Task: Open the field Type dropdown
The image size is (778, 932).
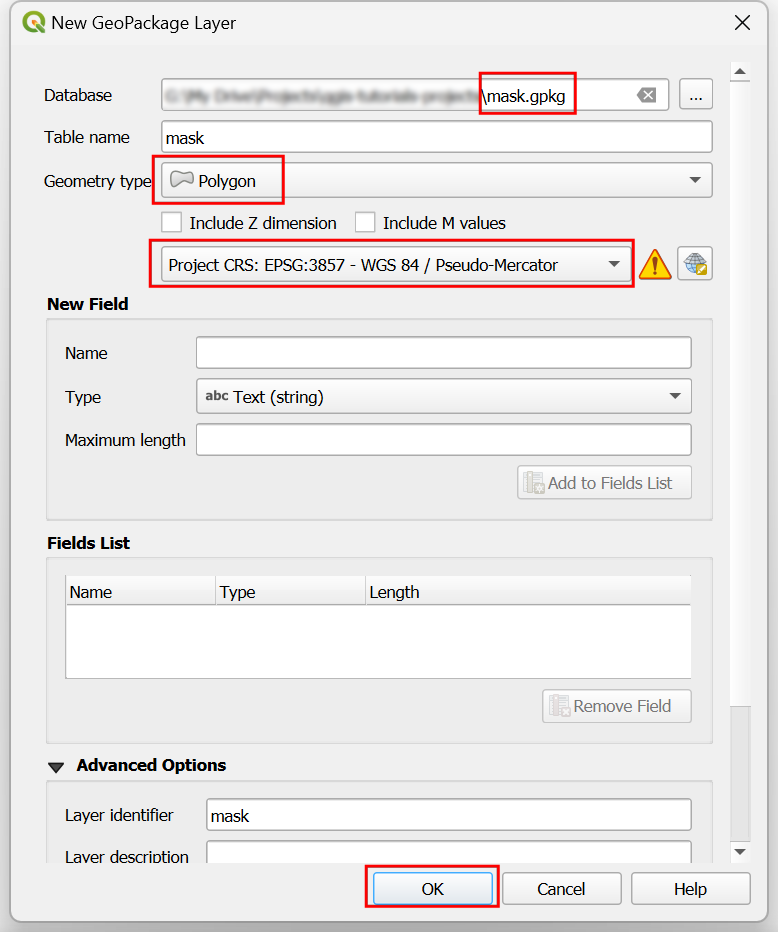Action: 443,397
